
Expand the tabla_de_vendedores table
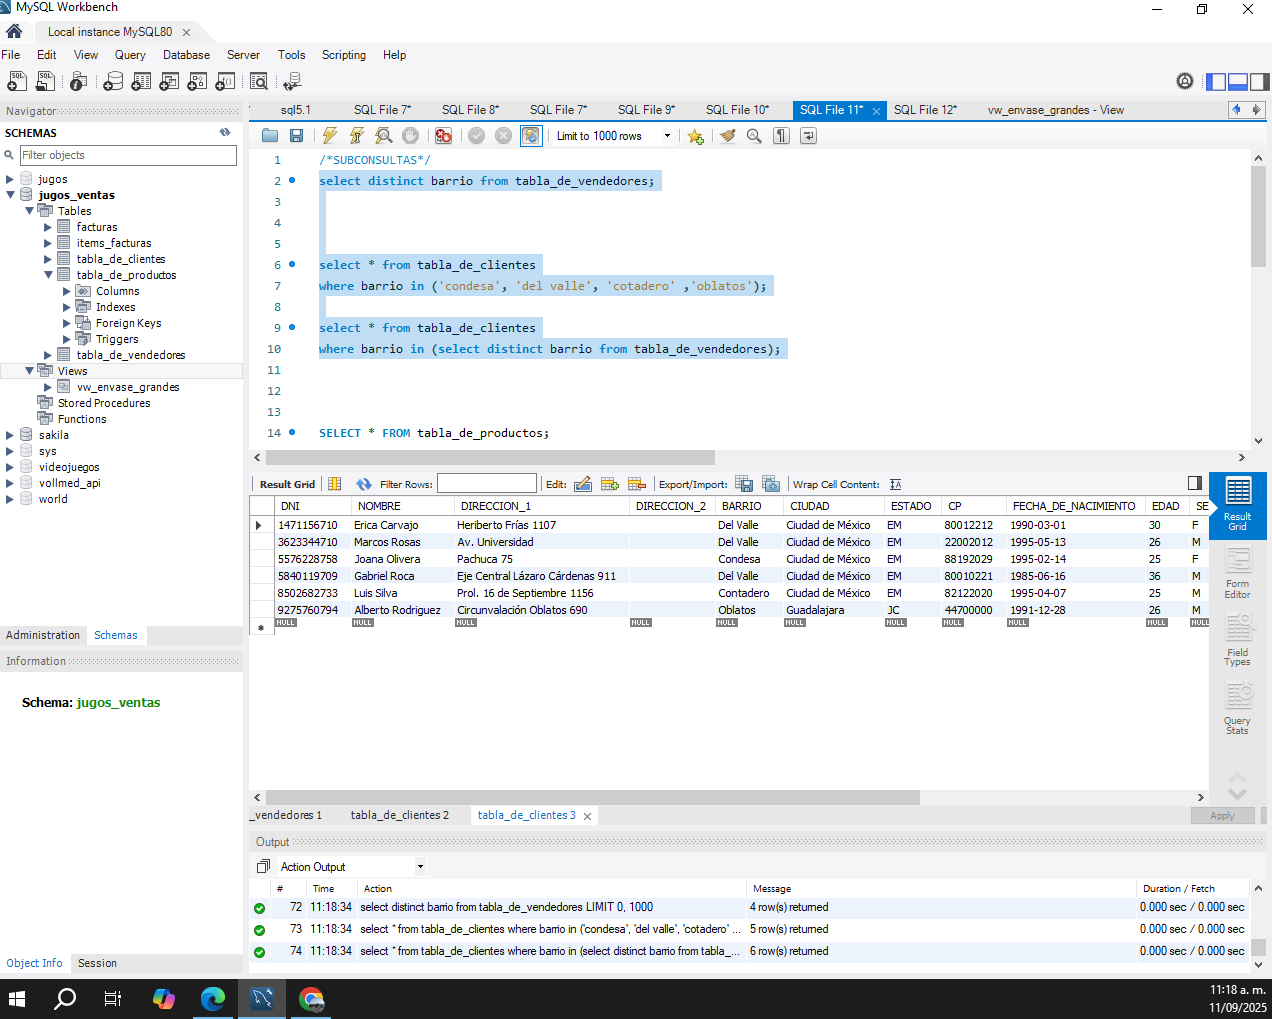pos(48,355)
